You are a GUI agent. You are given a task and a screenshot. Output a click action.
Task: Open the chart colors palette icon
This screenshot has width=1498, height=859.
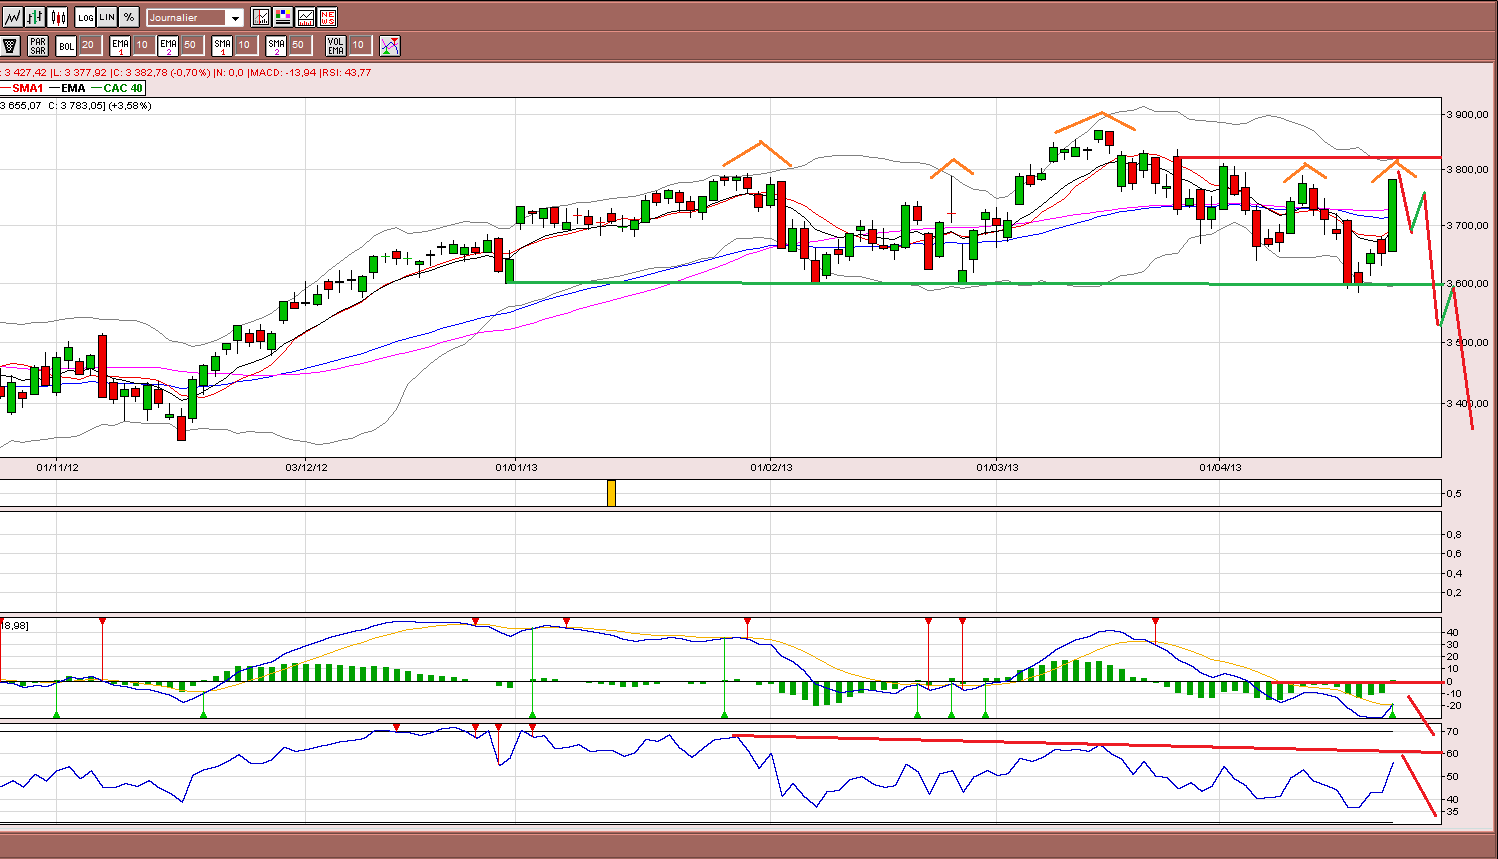pyautogui.click(x=283, y=17)
